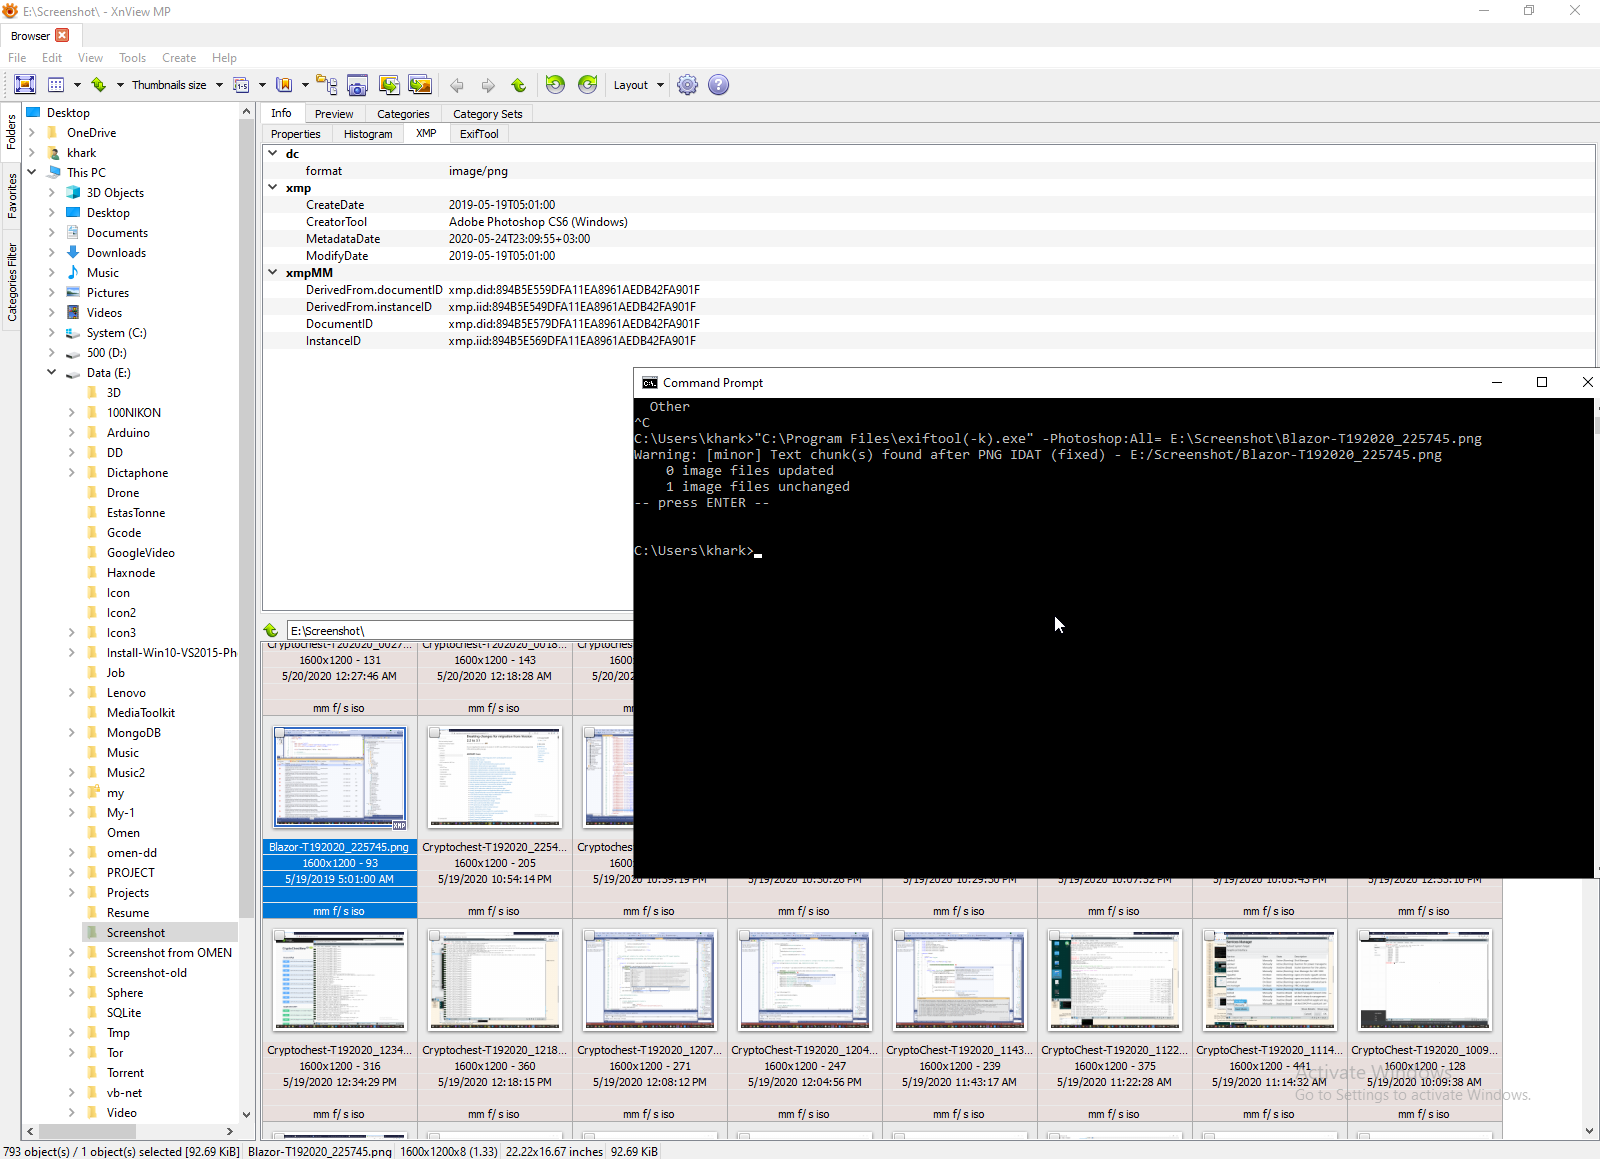The height and width of the screenshot is (1159, 1600).
Task: Rotate counter-clockwise with the green icon
Action: click(x=555, y=85)
